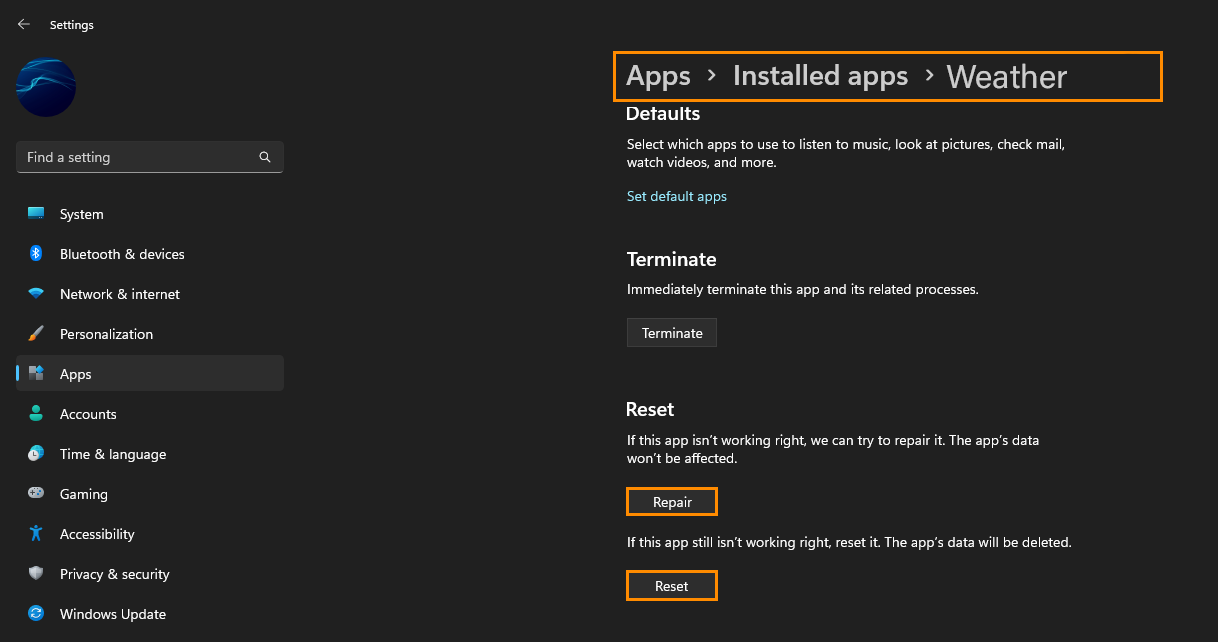Screen dimensions: 1218x642
Task: Click the Settings window title text
Action: 72,25
